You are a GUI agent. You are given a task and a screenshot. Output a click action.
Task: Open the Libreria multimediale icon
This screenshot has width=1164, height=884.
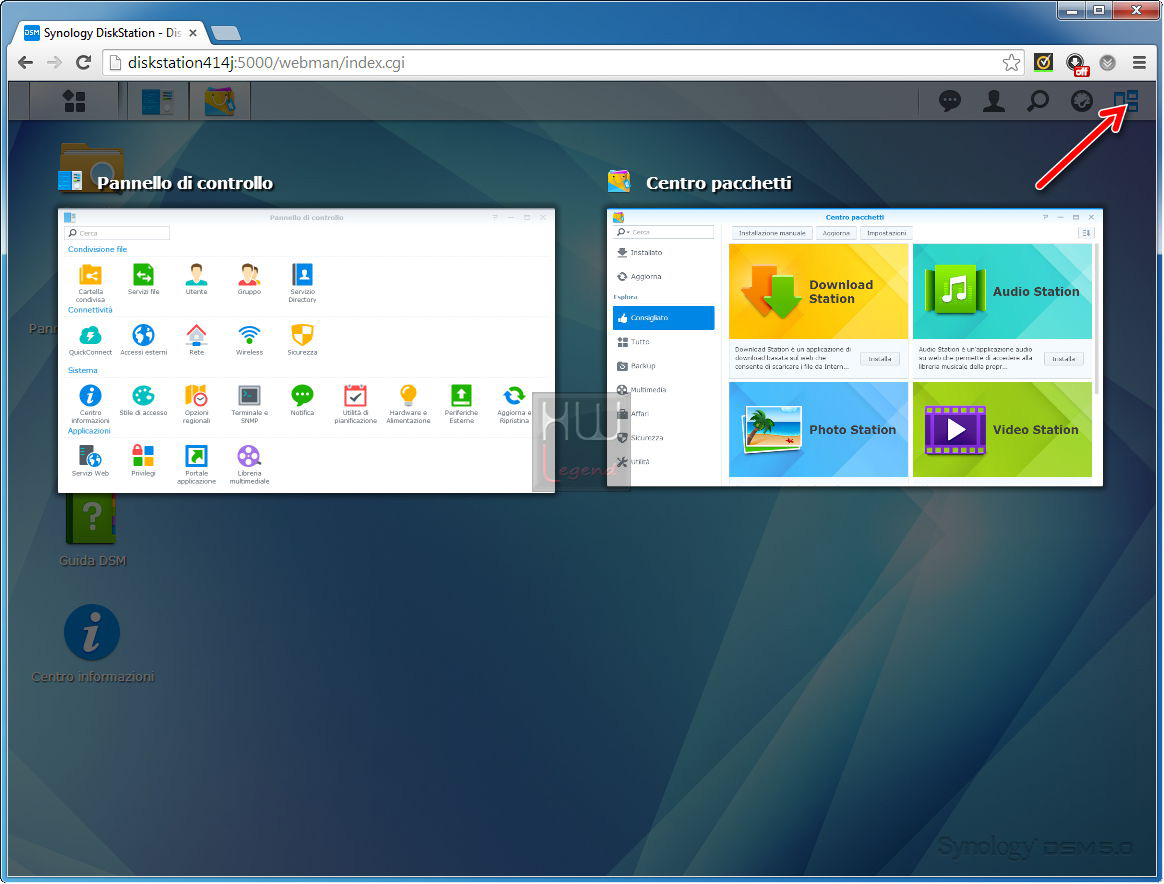pos(249,465)
